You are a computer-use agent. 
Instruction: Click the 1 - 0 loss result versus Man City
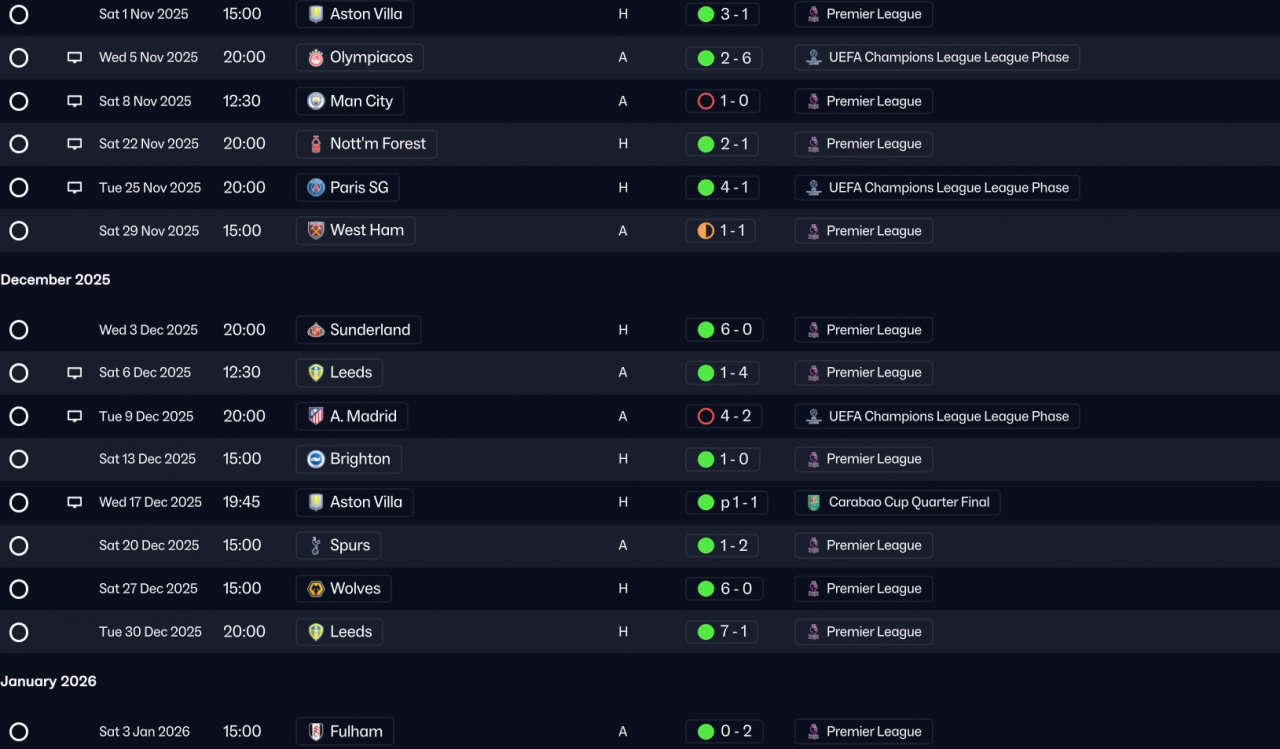click(x=723, y=101)
